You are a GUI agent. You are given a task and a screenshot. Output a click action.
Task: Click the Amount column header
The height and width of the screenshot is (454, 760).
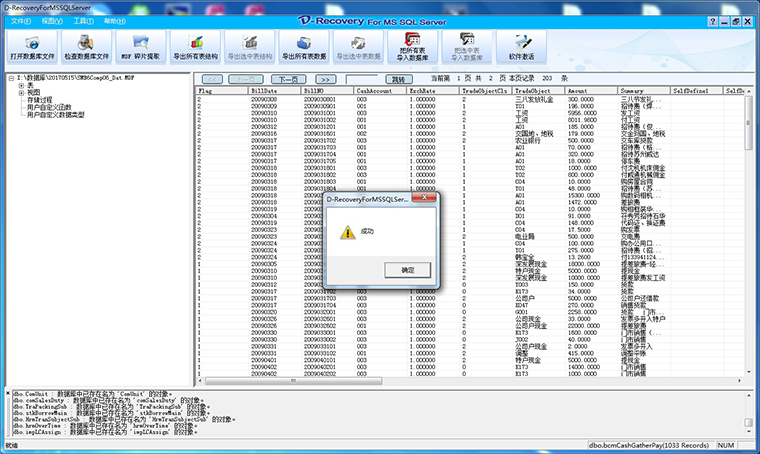(592, 91)
